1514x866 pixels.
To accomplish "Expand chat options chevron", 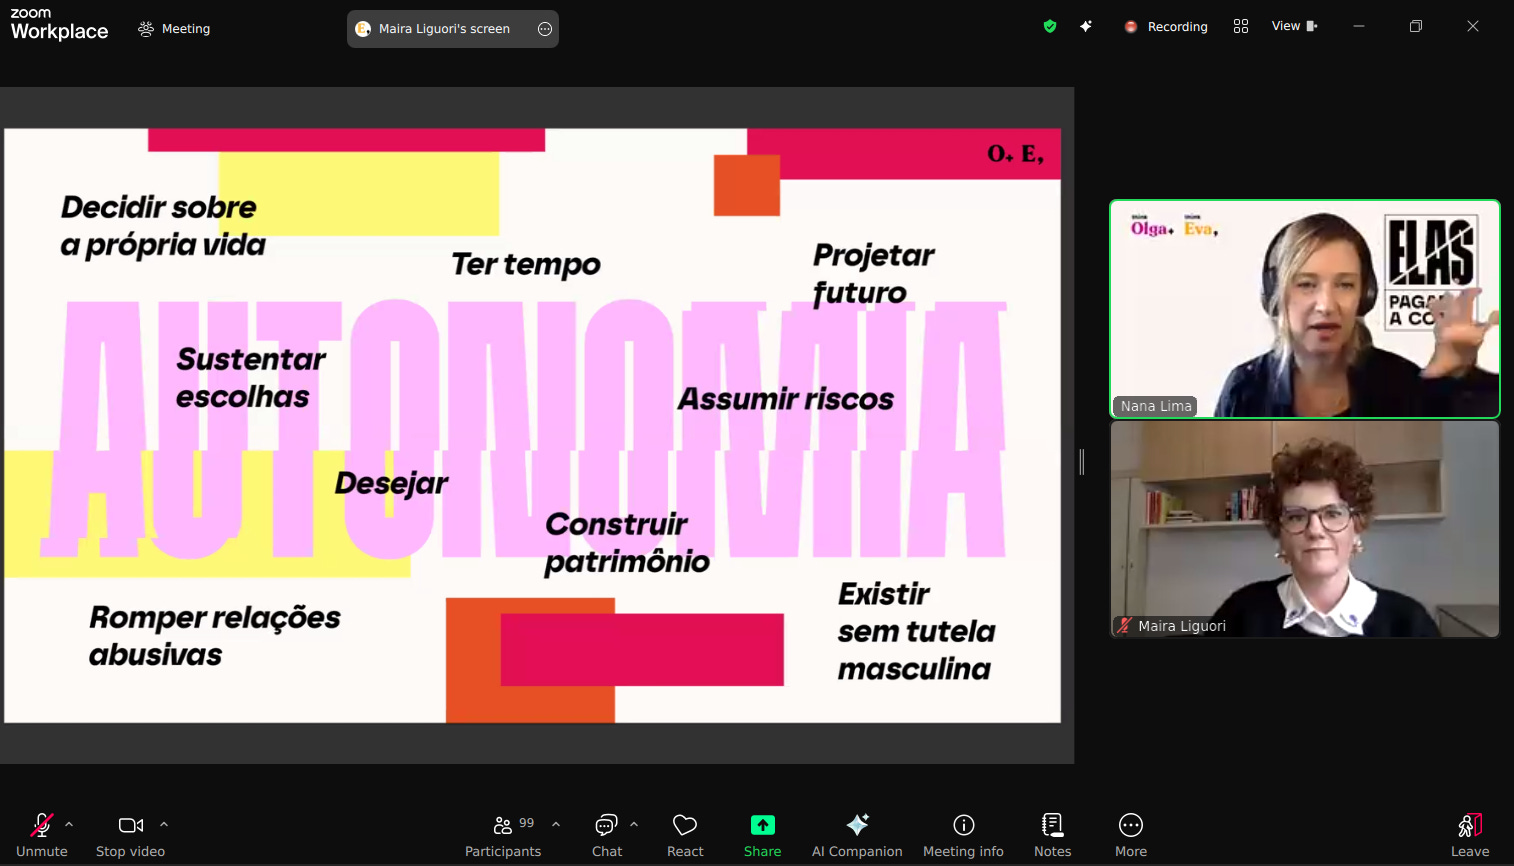I will (634, 825).
